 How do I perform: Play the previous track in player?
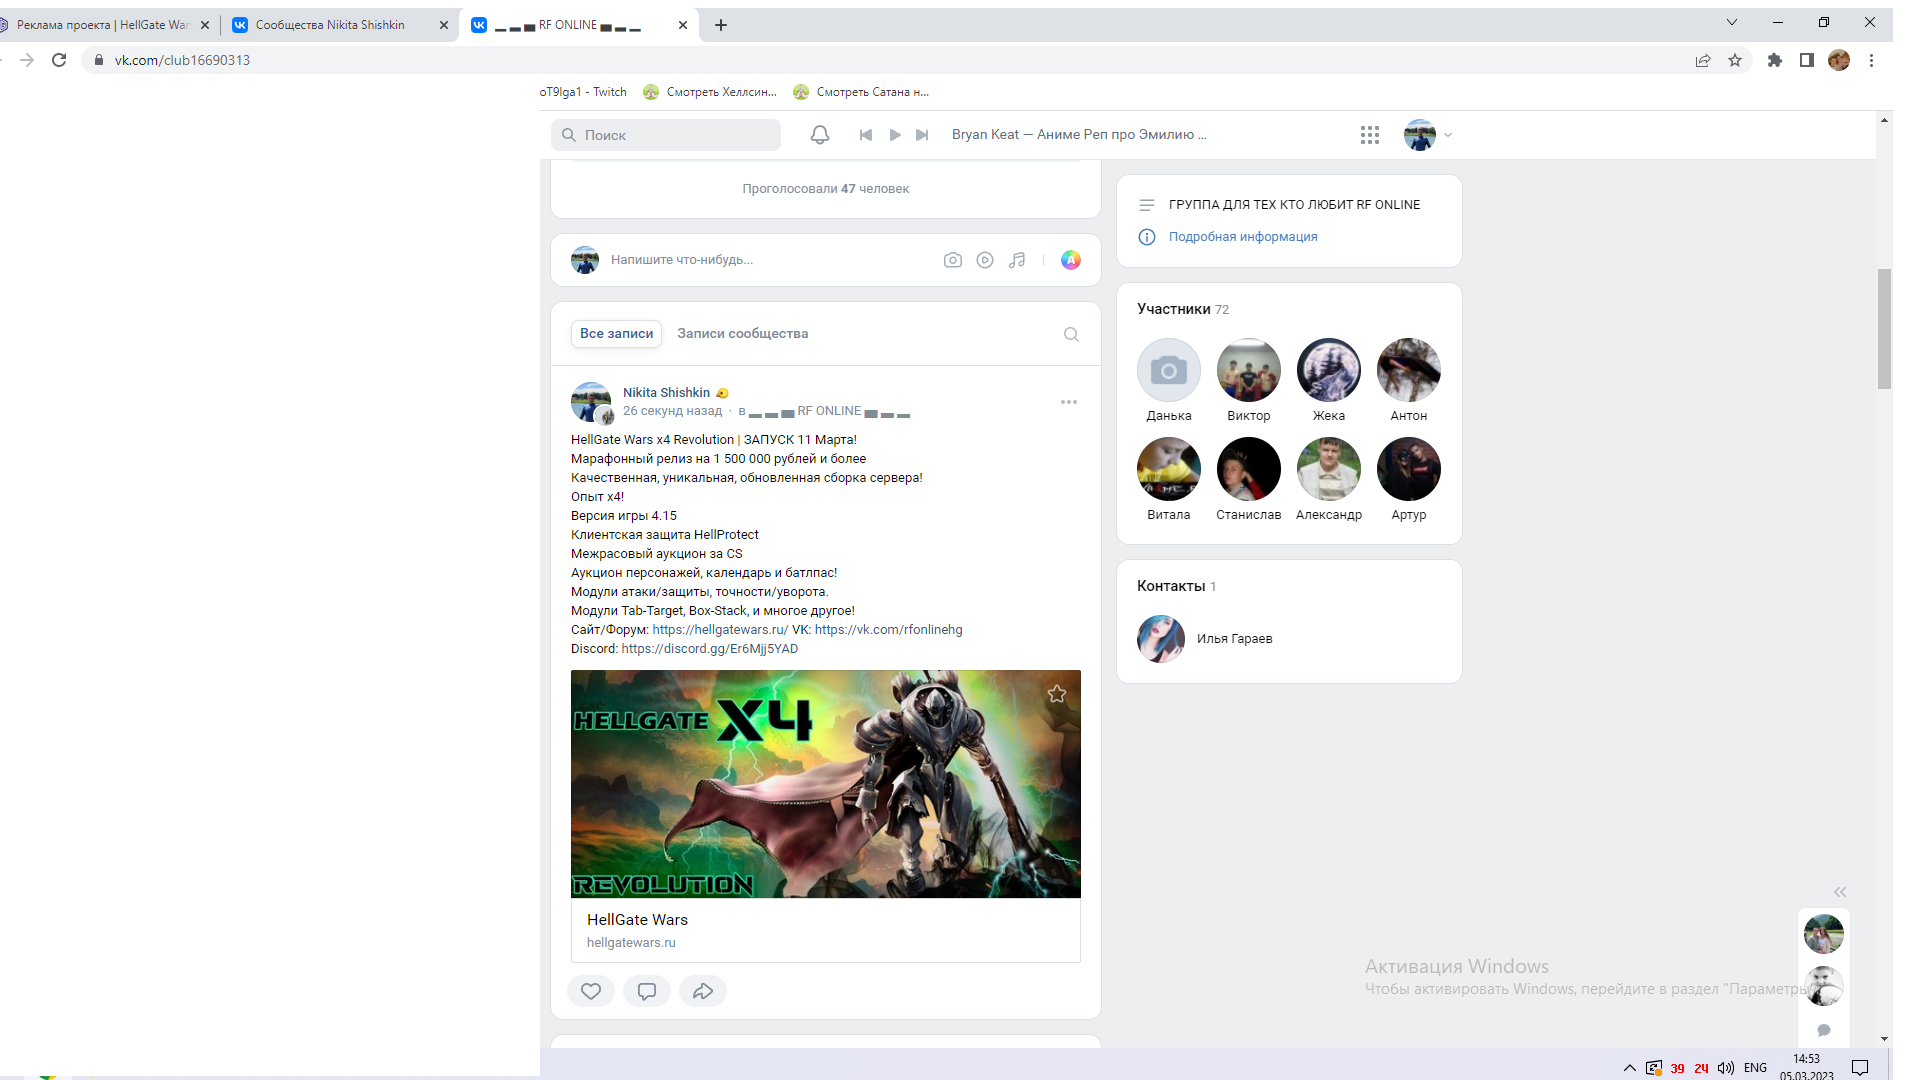866,135
